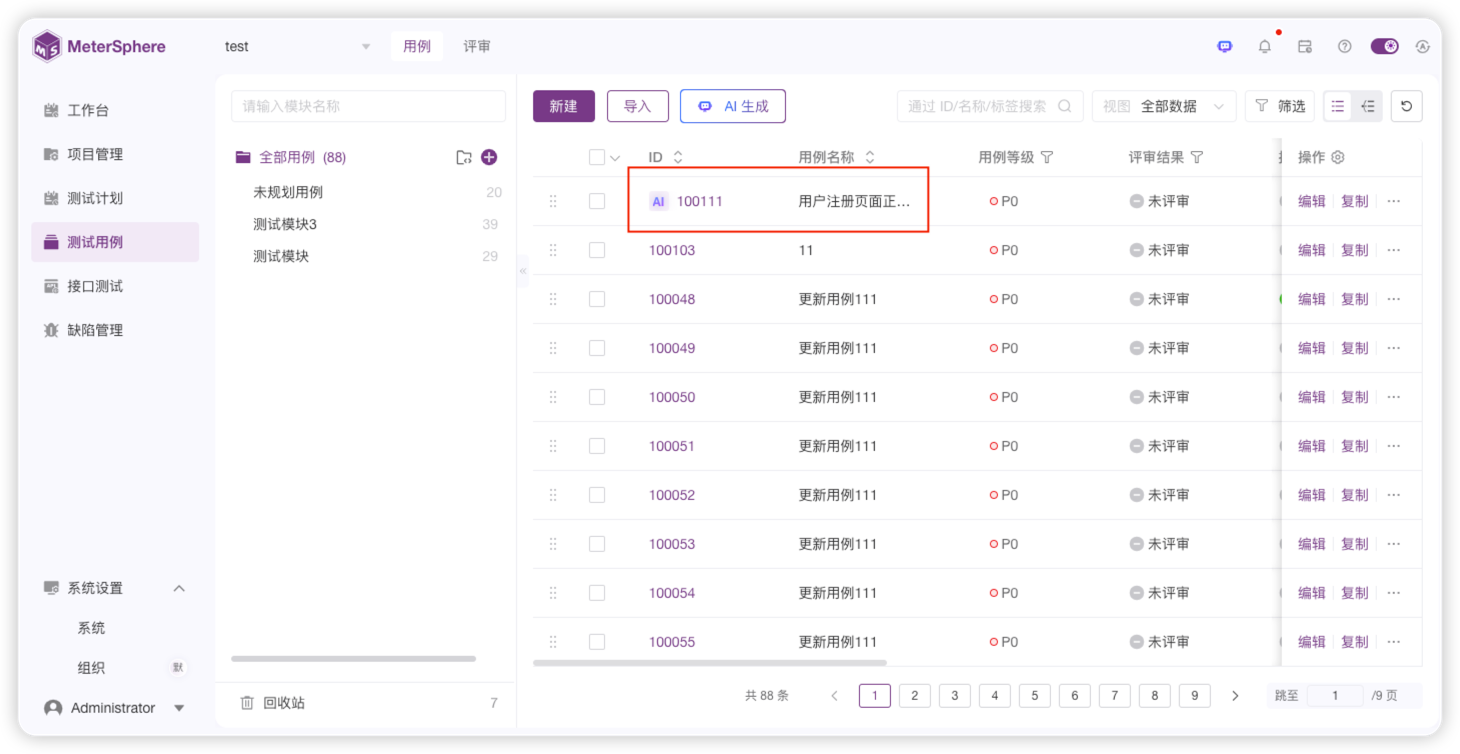Sort by the ID column arrows

click(x=678, y=157)
